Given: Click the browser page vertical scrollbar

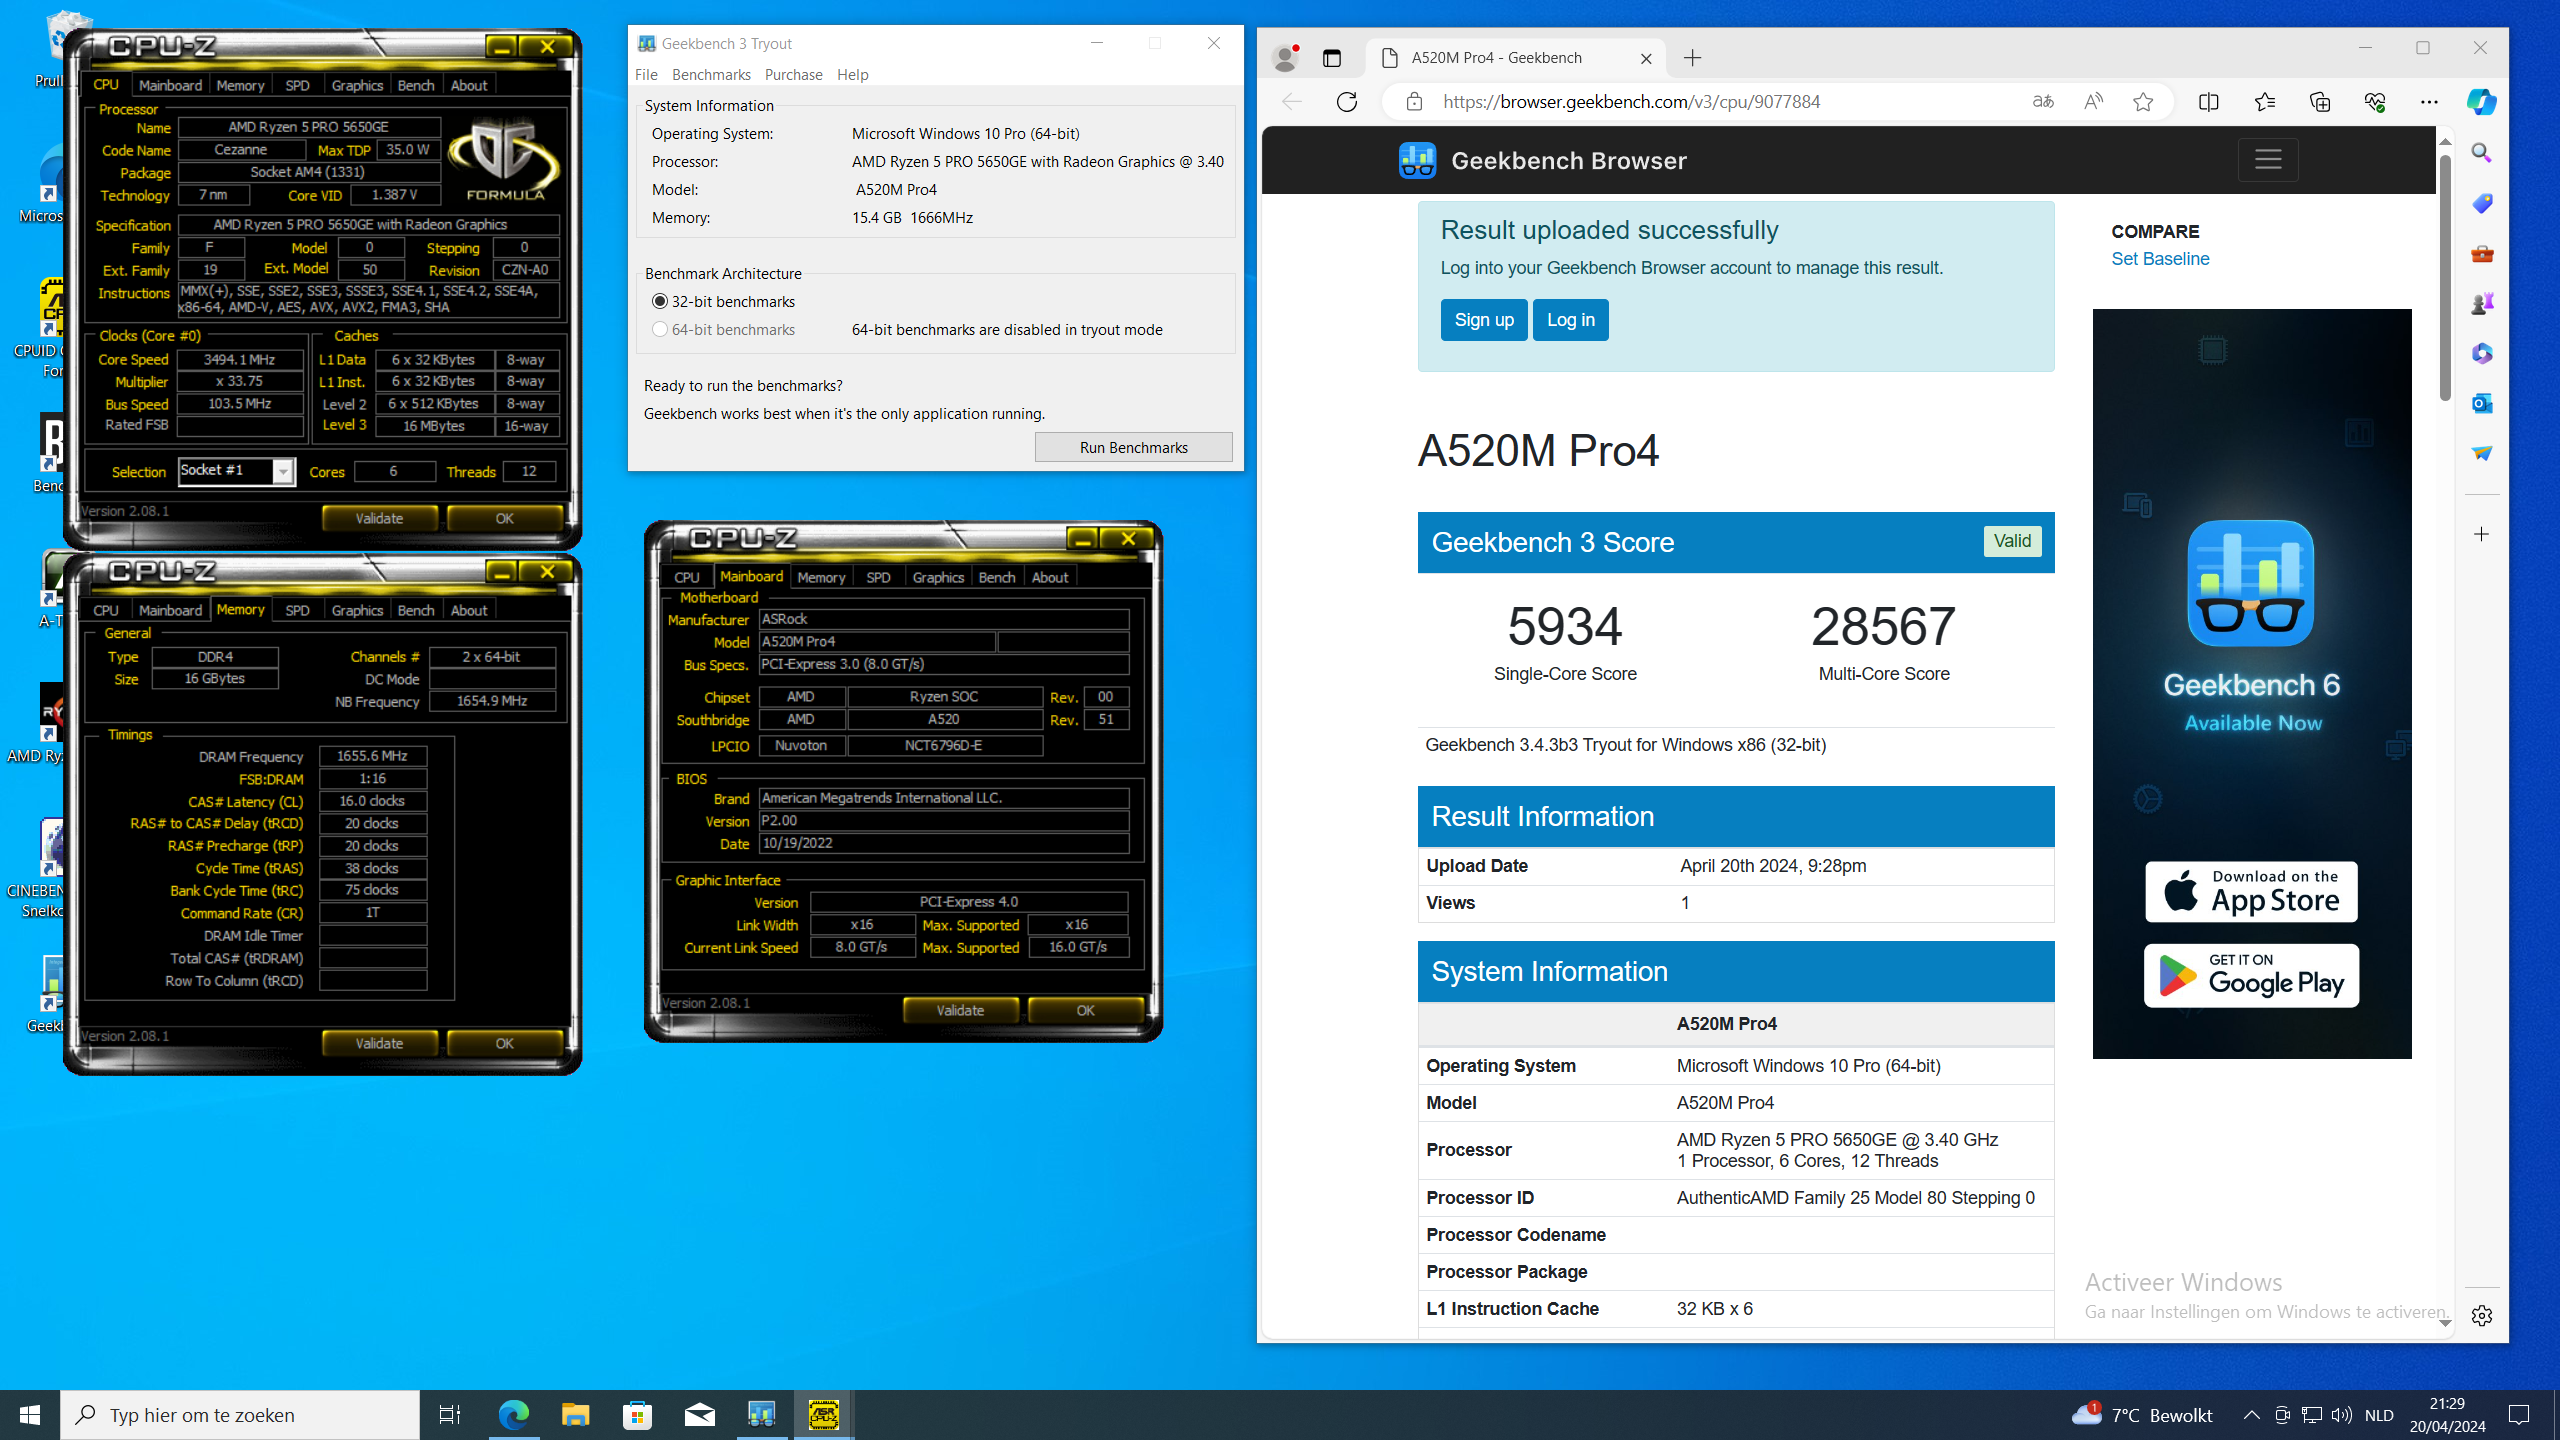Looking at the screenshot, I should [2445, 277].
